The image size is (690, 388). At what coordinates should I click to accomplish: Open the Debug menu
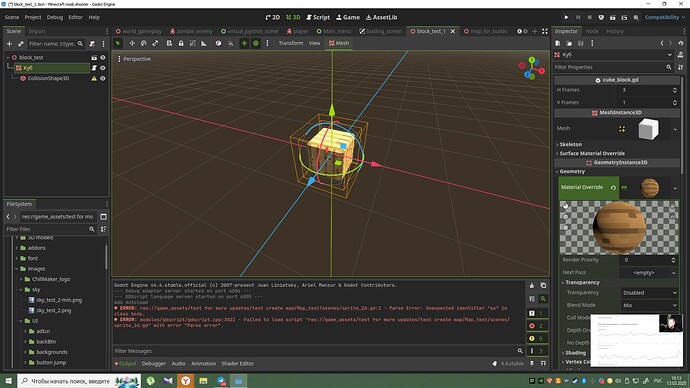pos(55,17)
